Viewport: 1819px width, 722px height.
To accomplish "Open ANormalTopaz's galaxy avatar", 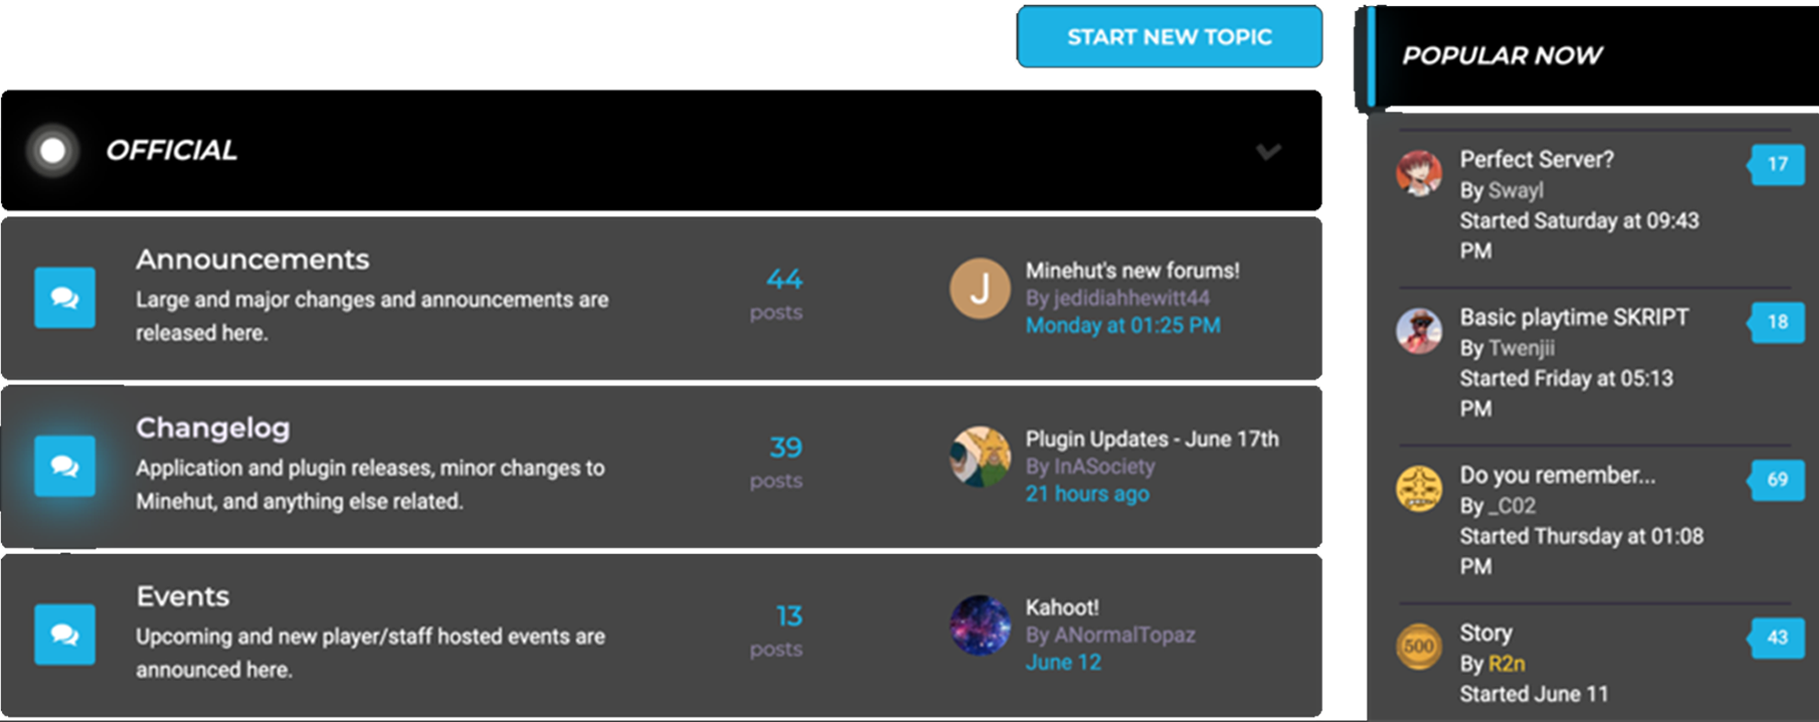I will (979, 625).
